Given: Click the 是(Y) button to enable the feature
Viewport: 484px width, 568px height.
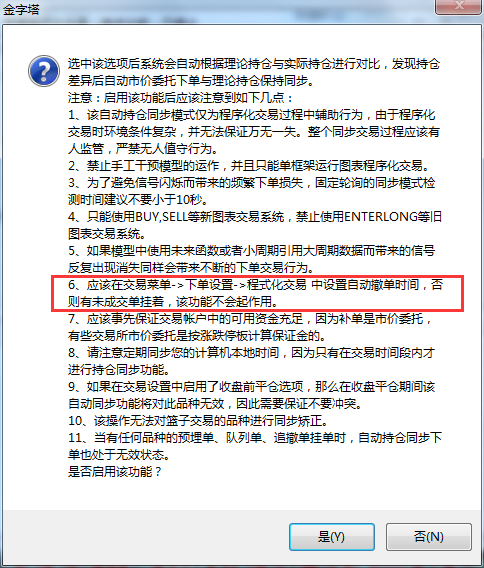Looking at the screenshot, I should tap(331, 536).
